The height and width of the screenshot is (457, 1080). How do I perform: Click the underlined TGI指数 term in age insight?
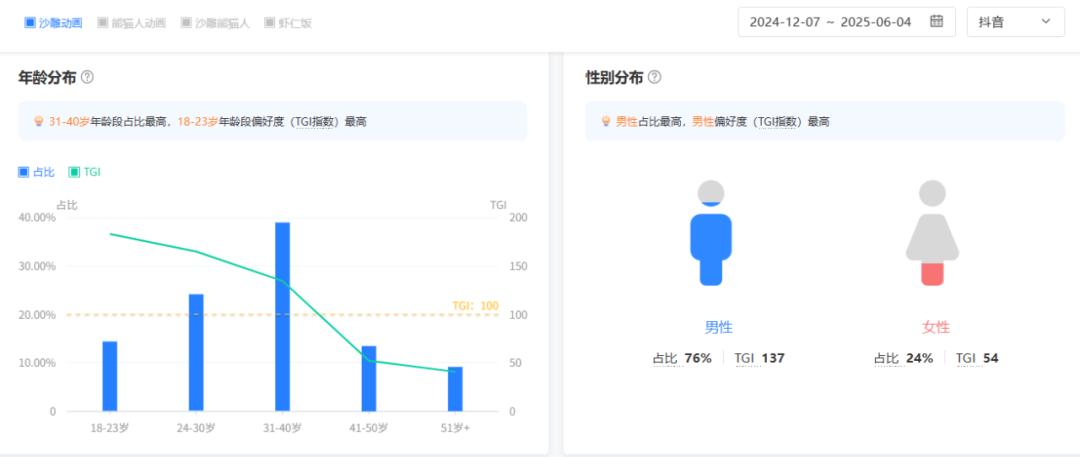(314, 122)
